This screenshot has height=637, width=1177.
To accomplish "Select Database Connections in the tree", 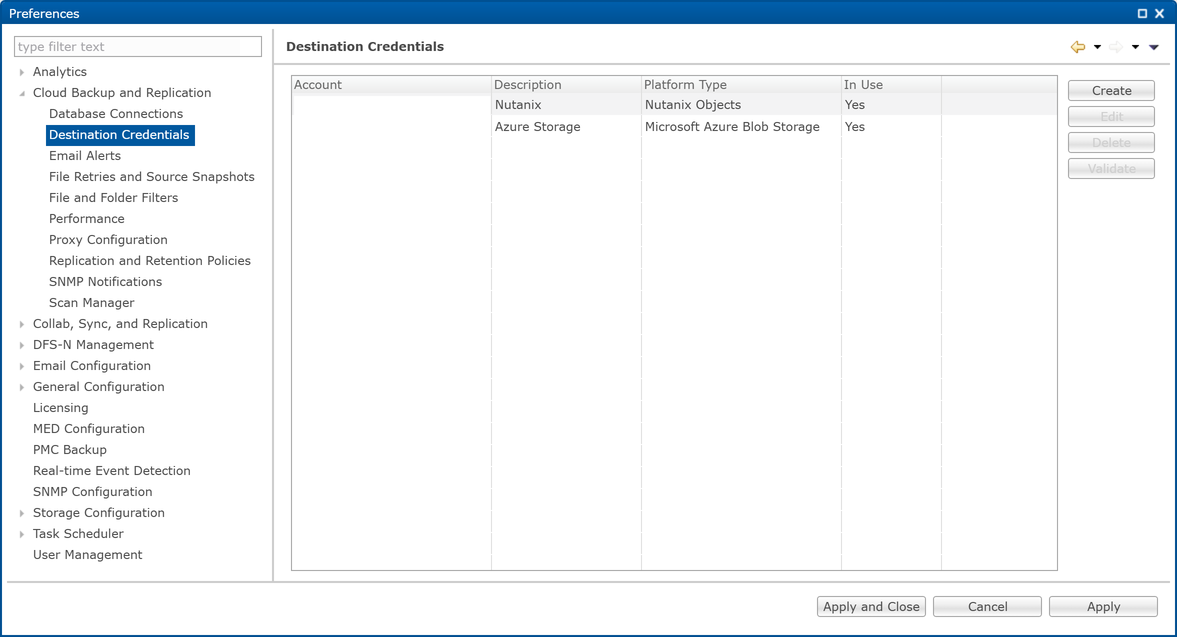I will (116, 114).
